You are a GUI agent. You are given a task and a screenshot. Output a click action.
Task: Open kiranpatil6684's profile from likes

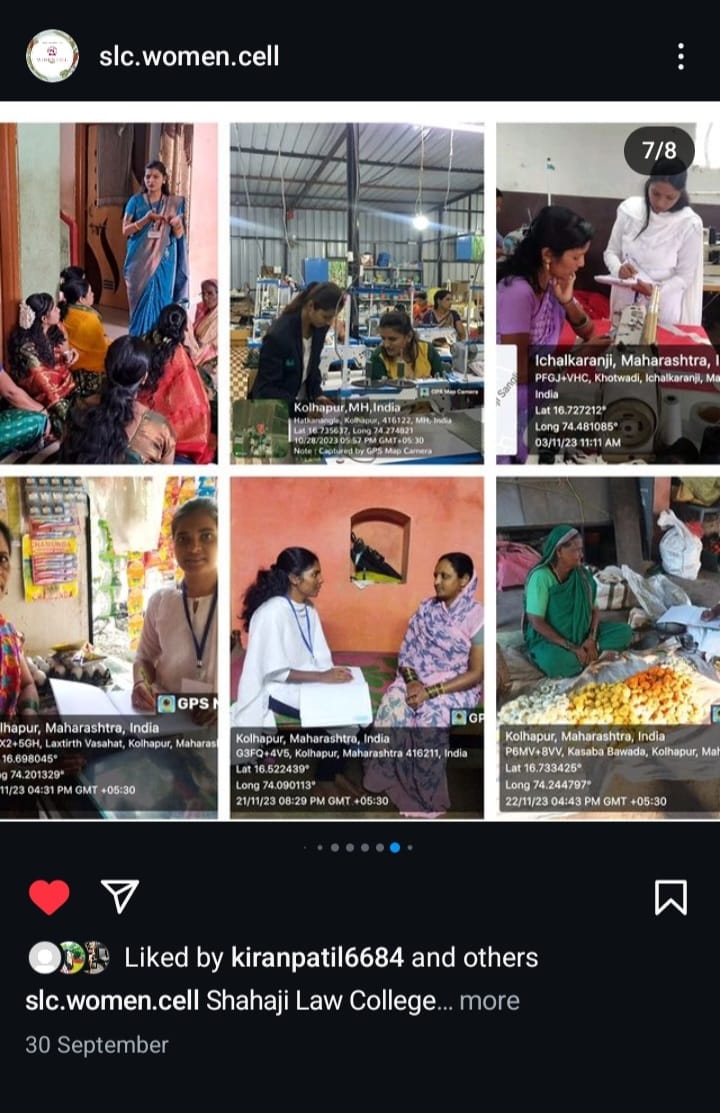317,958
